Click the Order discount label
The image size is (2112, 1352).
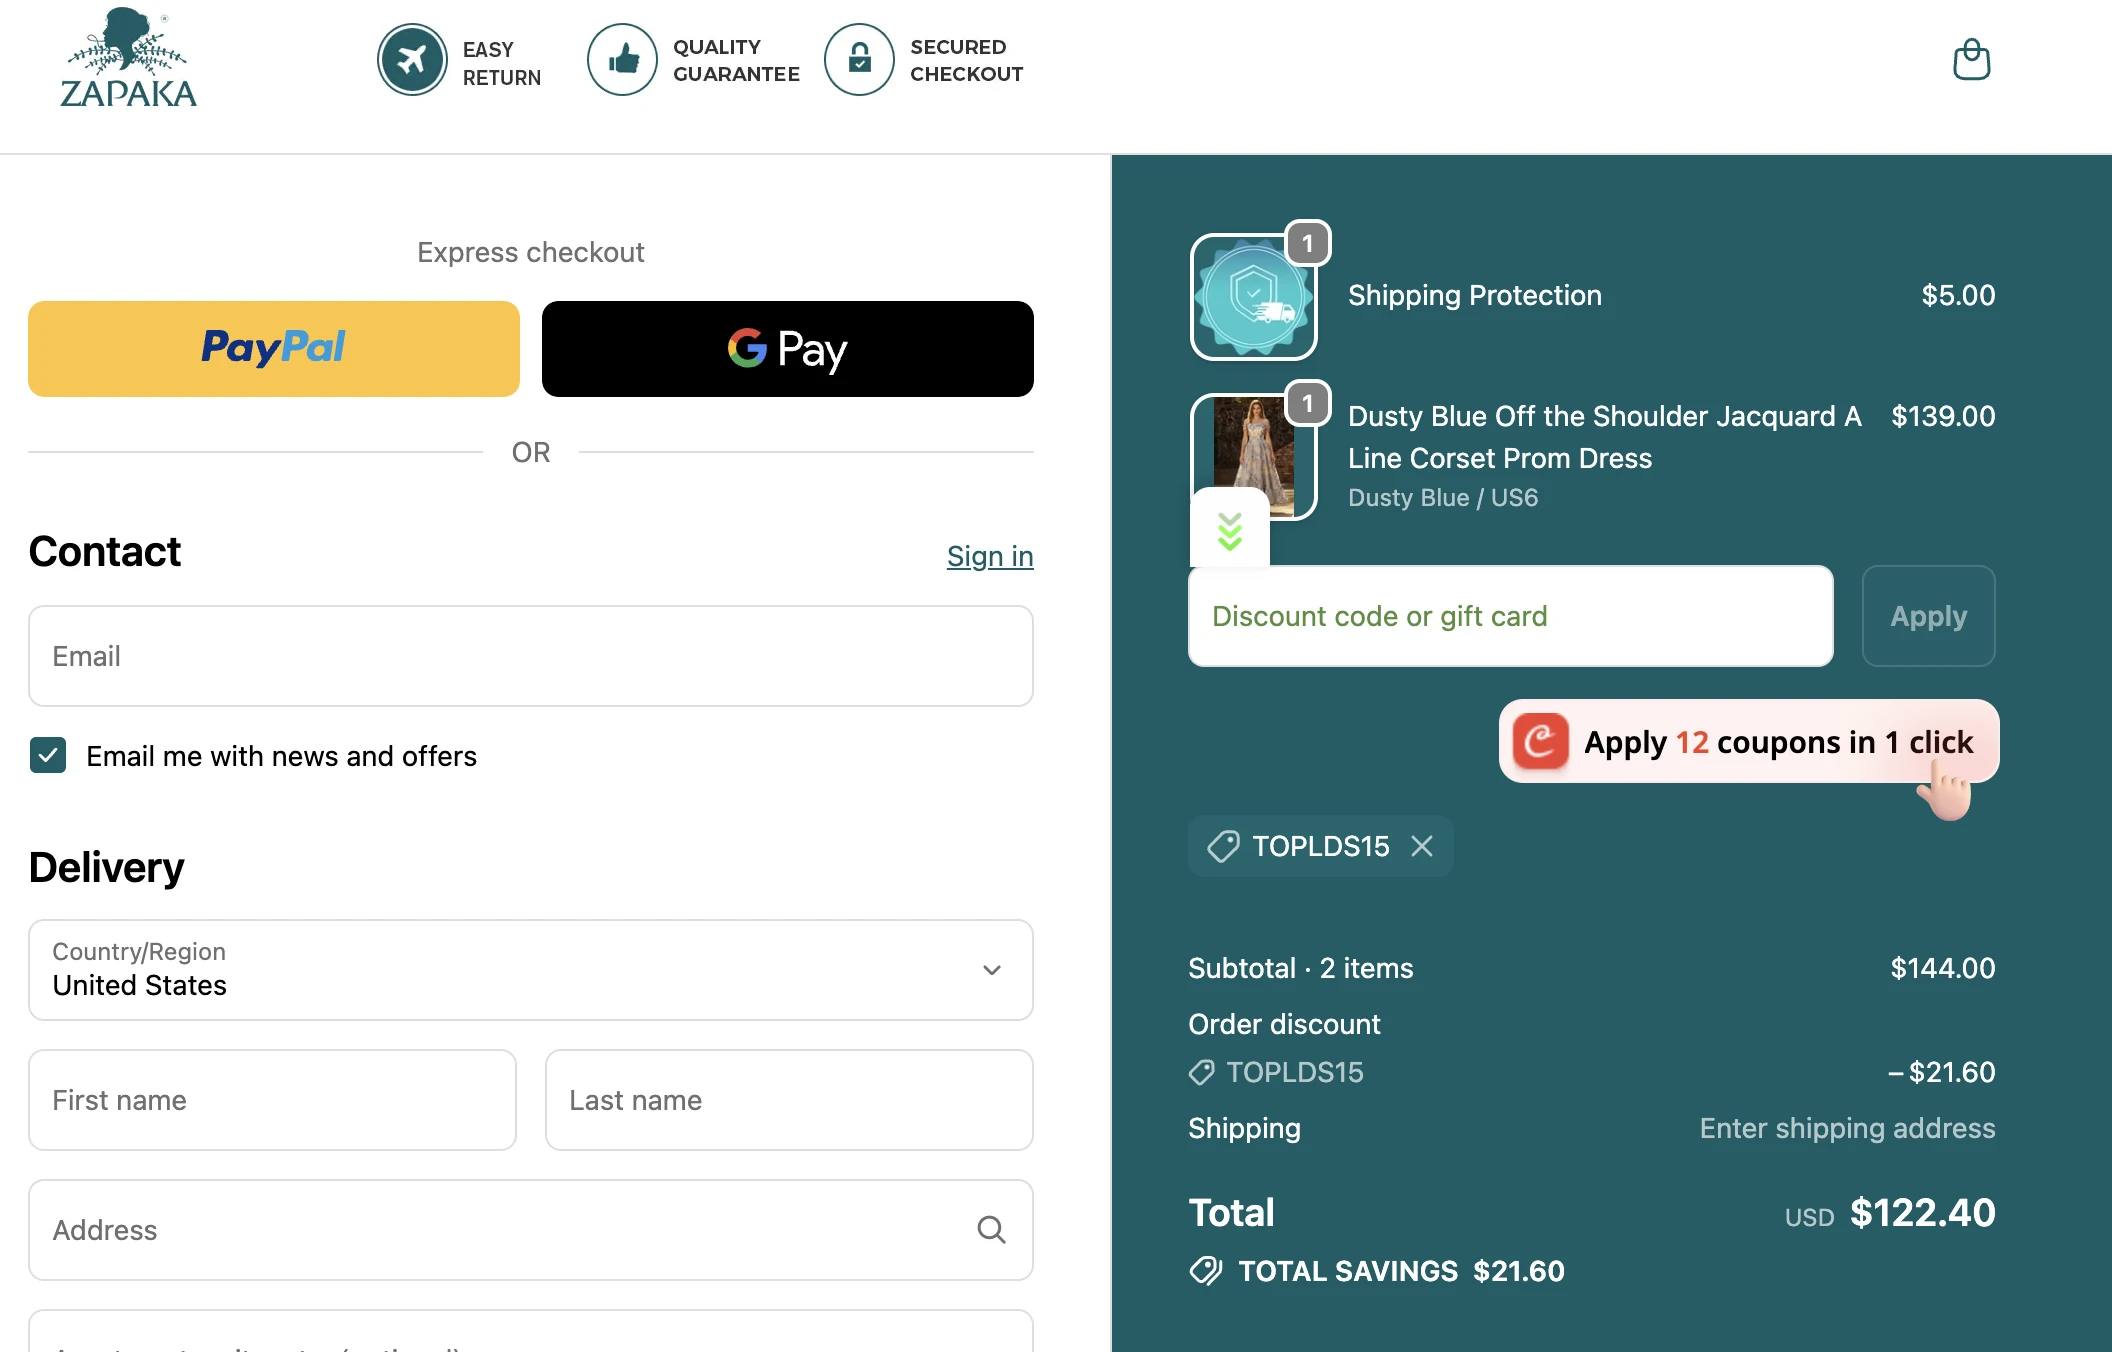[x=1284, y=1024]
